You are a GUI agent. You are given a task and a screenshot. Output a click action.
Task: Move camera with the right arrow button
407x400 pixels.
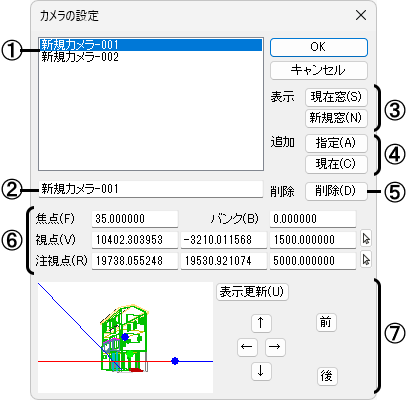pos(275,347)
